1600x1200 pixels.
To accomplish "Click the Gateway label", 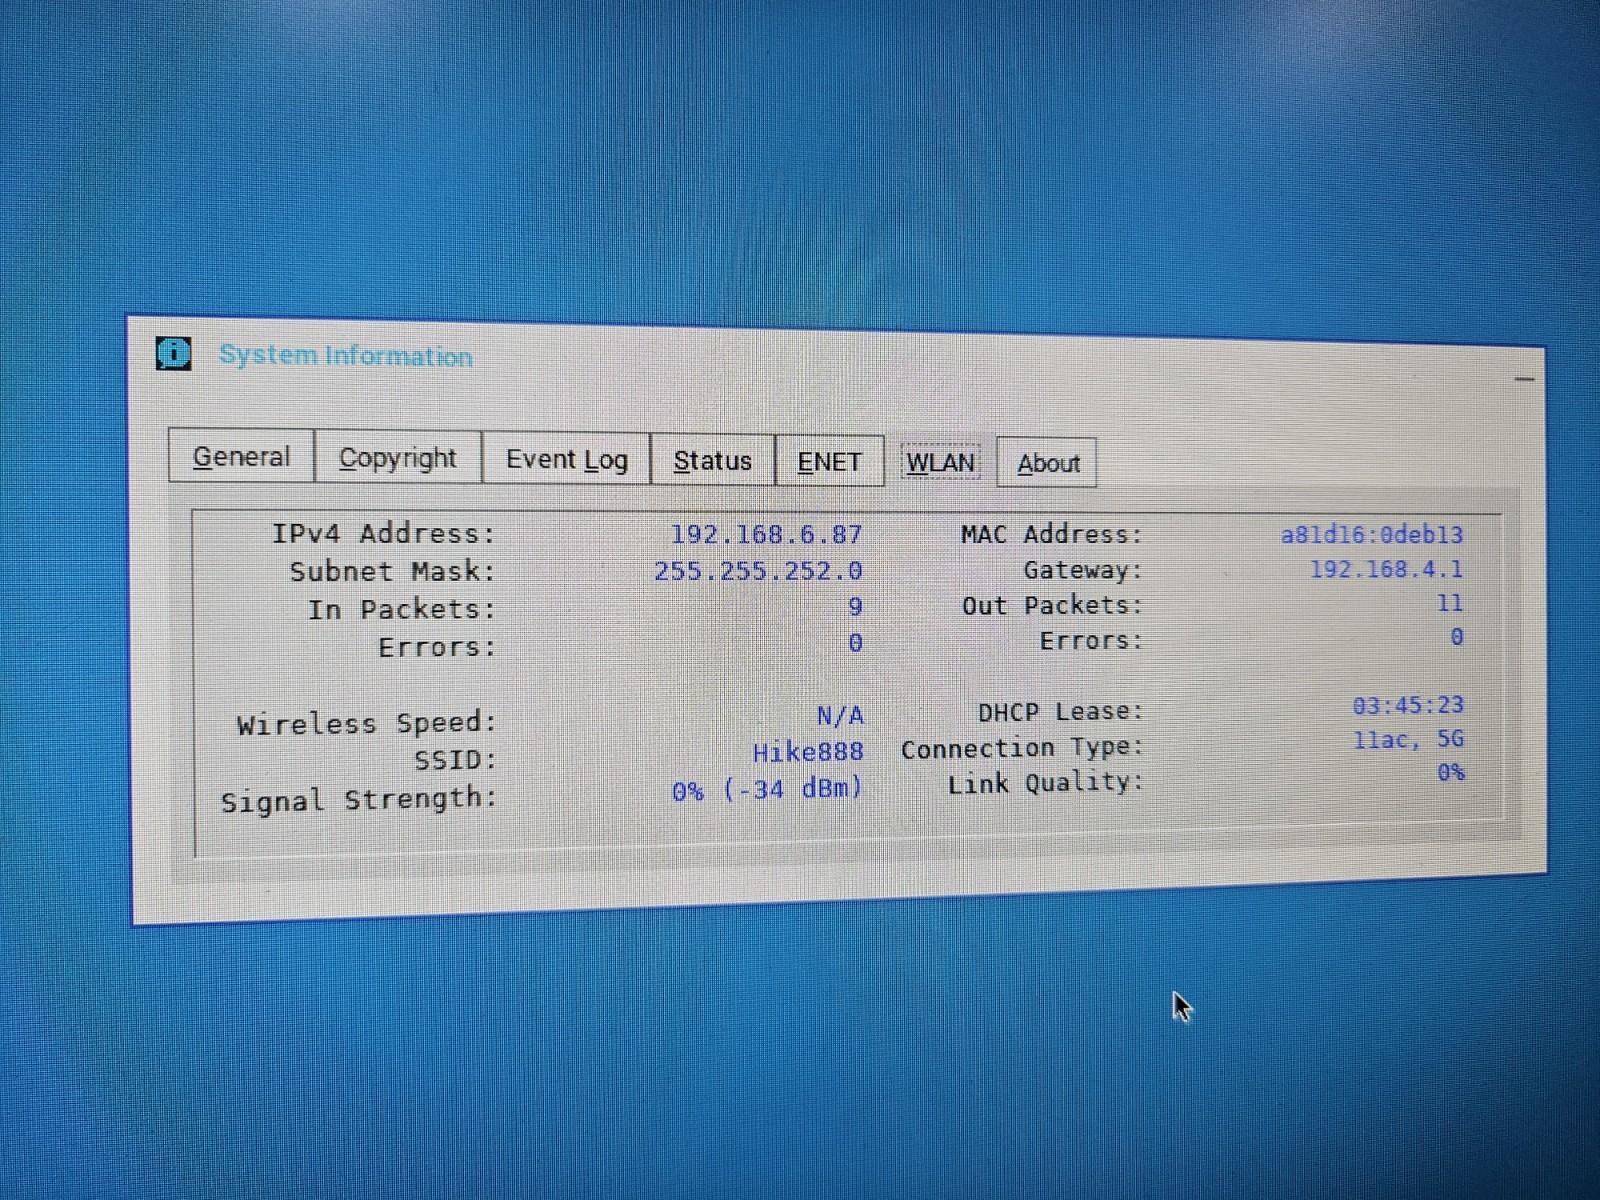I will coord(1082,570).
